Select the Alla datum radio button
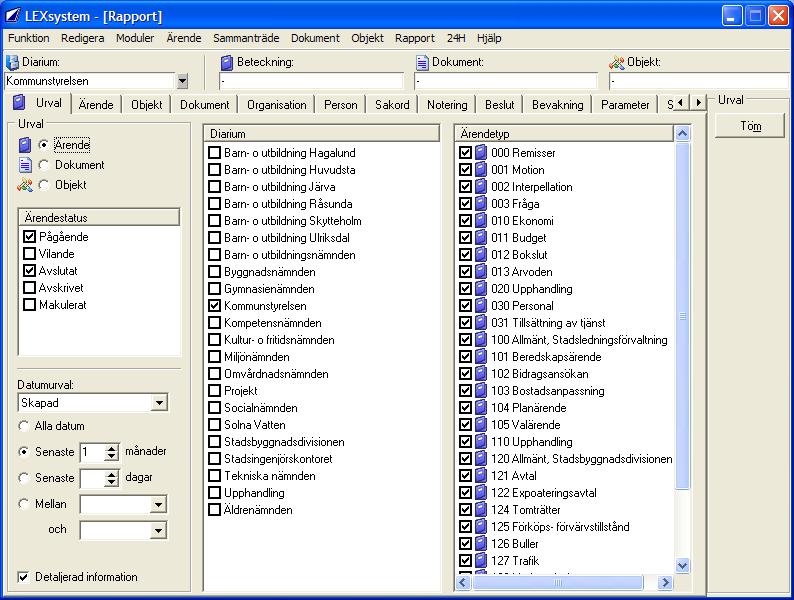 click(23, 426)
